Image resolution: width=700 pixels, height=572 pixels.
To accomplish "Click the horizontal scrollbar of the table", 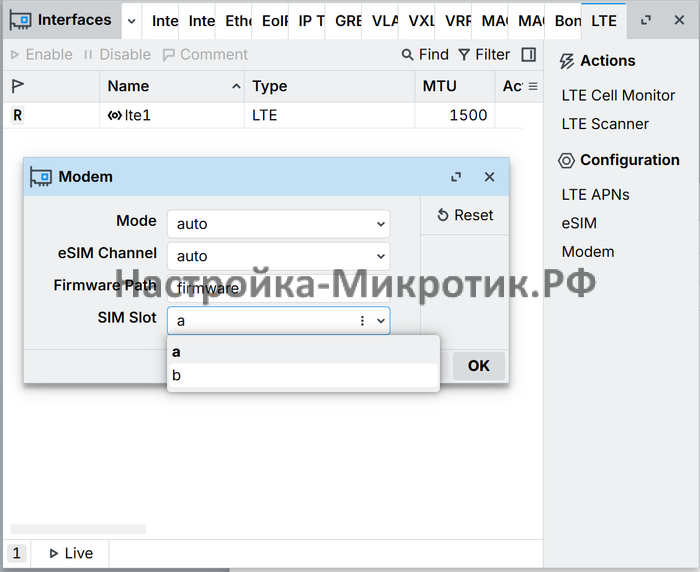I will (x=78, y=529).
